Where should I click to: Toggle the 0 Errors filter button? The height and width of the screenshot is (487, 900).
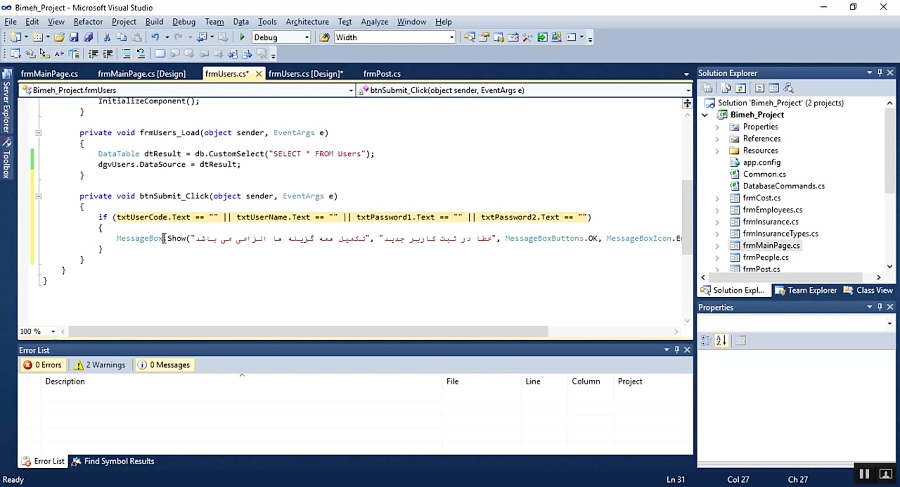[43, 365]
